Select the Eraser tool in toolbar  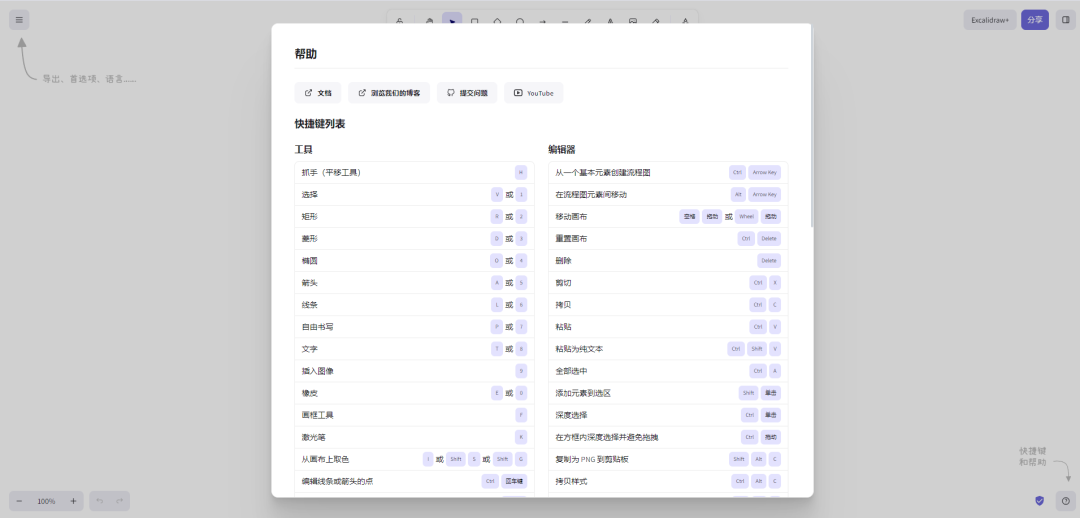tap(656, 20)
